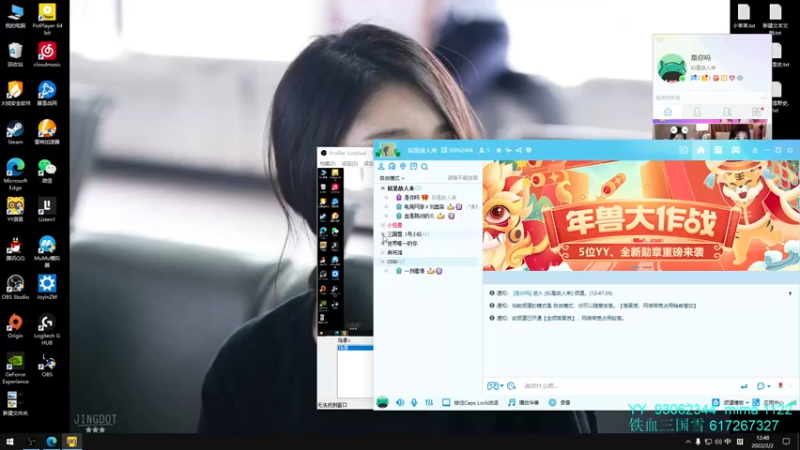Open the Logitech G HUB shortcut
Viewport: 800px width, 450px height.
point(47,330)
